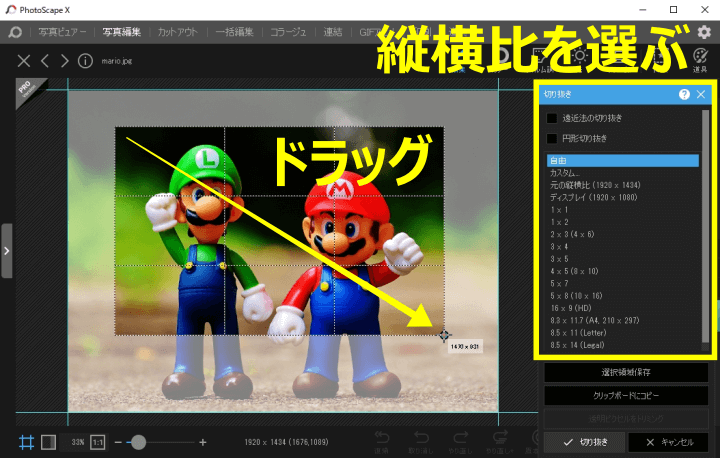The image size is (720, 458).
Task: Click the 1920 x 1434 image size readout
Action: click(286, 442)
